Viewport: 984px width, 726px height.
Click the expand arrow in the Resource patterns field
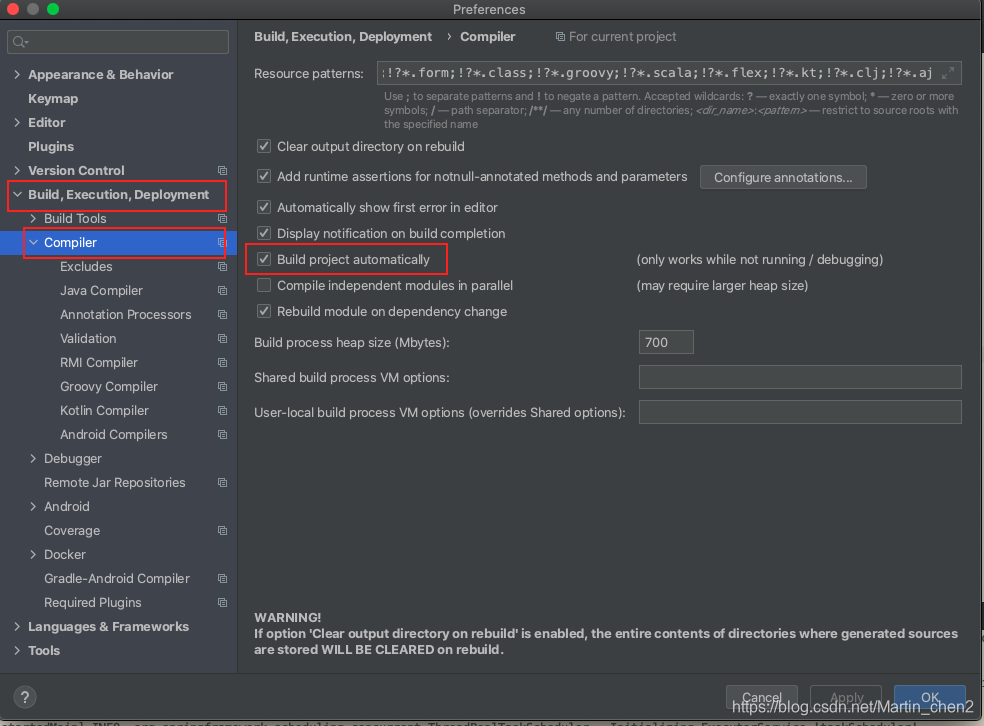tap(947, 73)
